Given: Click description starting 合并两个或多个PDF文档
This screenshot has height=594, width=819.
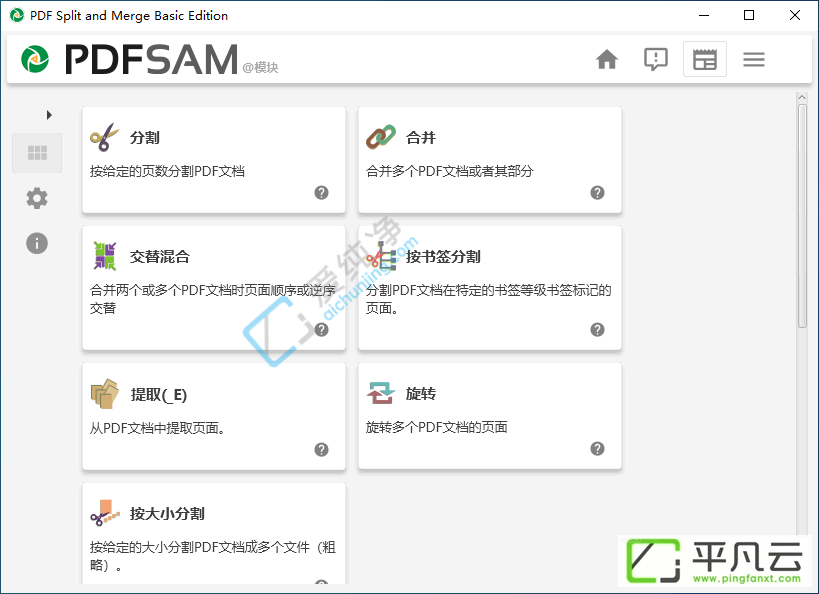Looking at the screenshot, I should [x=213, y=299].
